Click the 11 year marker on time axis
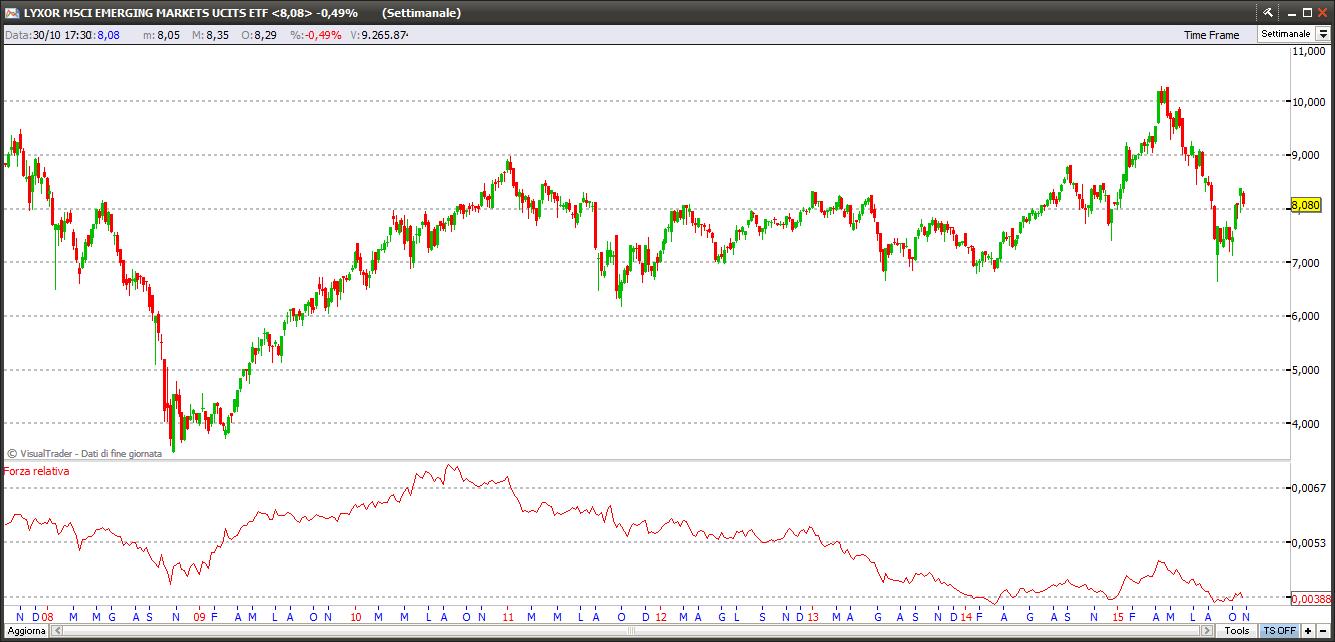The width and height of the screenshot is (1335, 642). click(x=507, y=617)
